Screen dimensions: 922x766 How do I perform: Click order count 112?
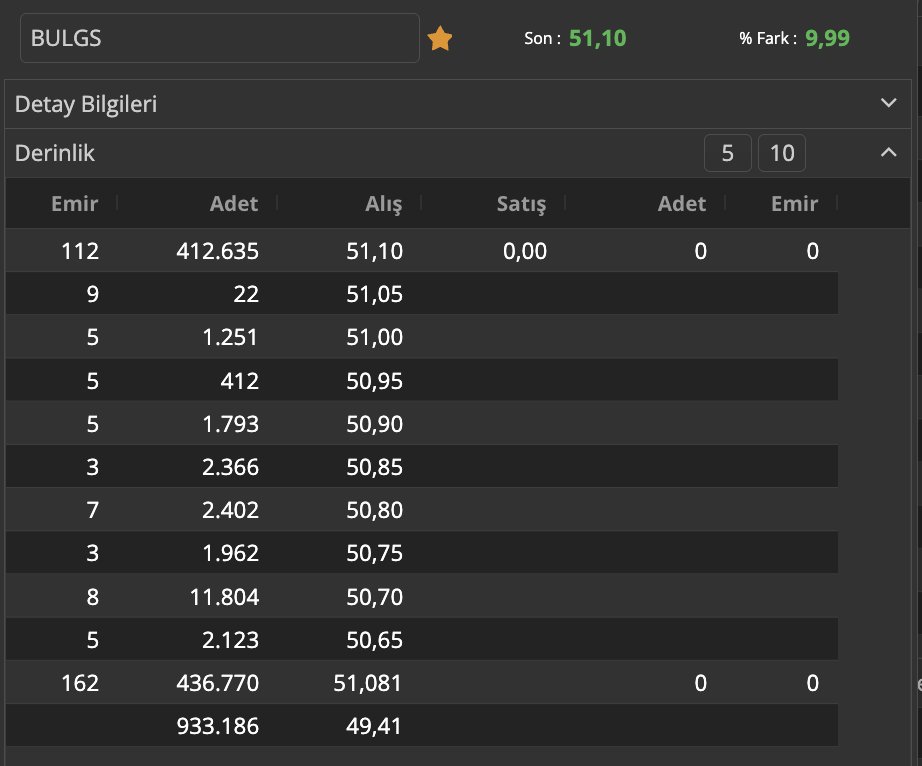(x=80, y=251)
